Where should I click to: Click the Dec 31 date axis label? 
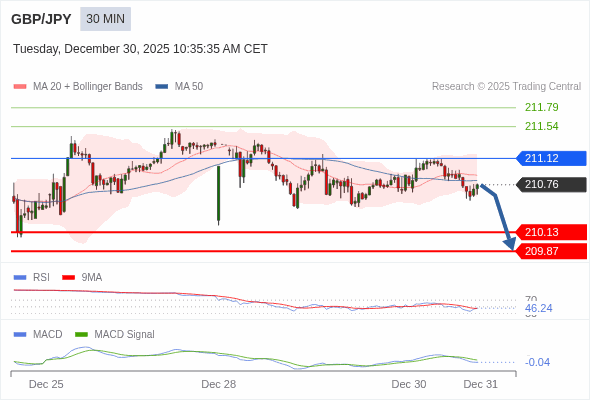click(481, 384)
